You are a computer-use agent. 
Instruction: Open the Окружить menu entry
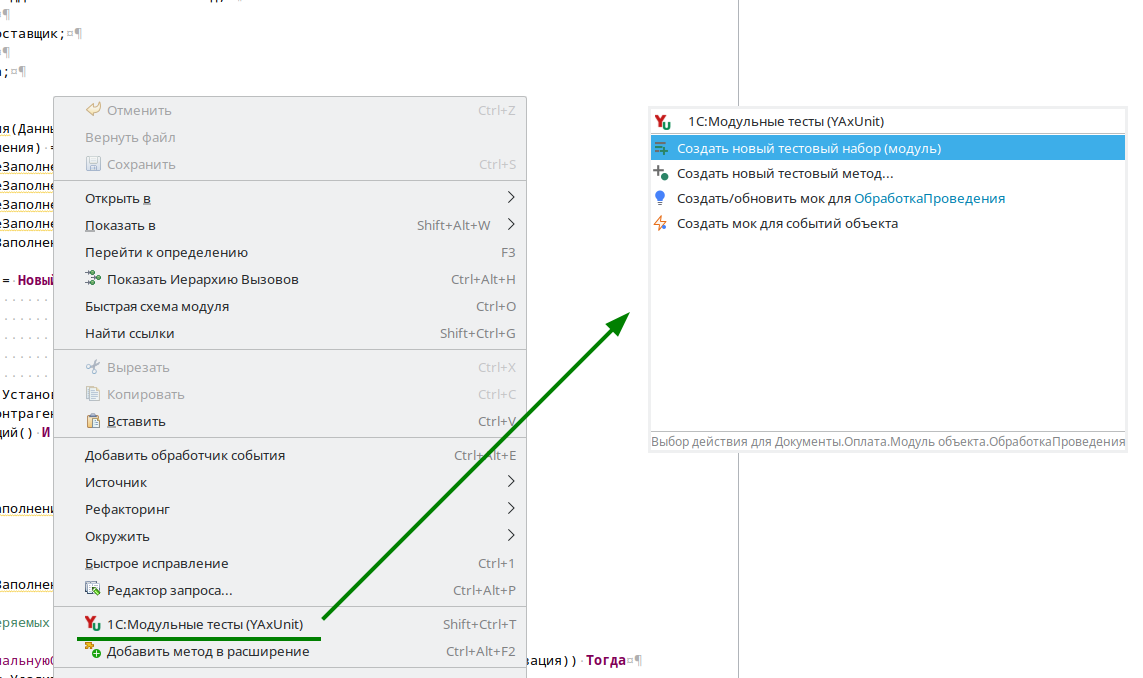pyautogui.click(x=290, y=536)
